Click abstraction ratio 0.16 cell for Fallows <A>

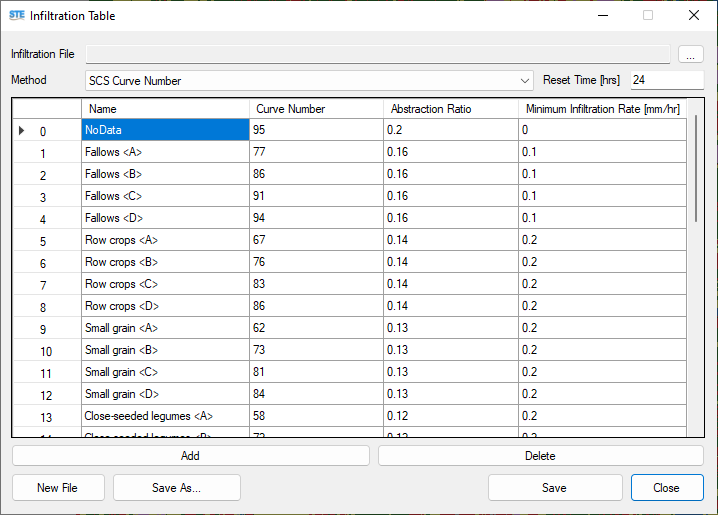click(451, 152)
